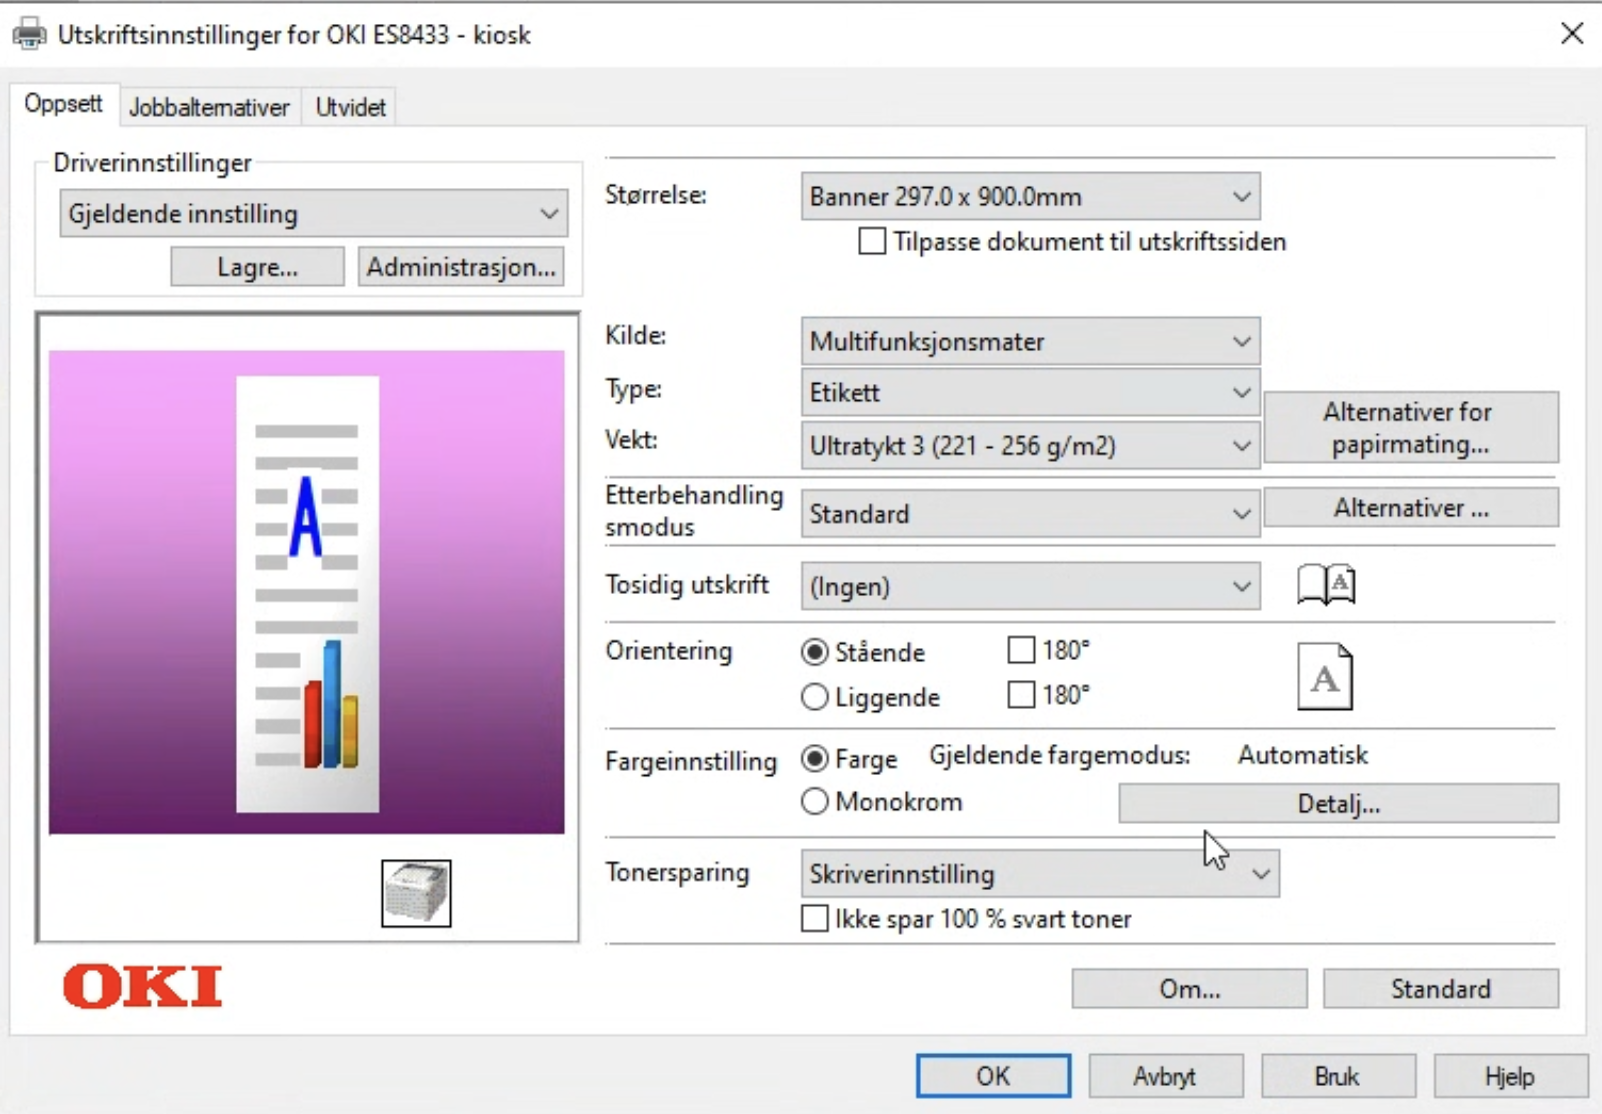
Task: Click the small printer thumbnail below preview
Action: pyautogui.click(x=416, y=892)
